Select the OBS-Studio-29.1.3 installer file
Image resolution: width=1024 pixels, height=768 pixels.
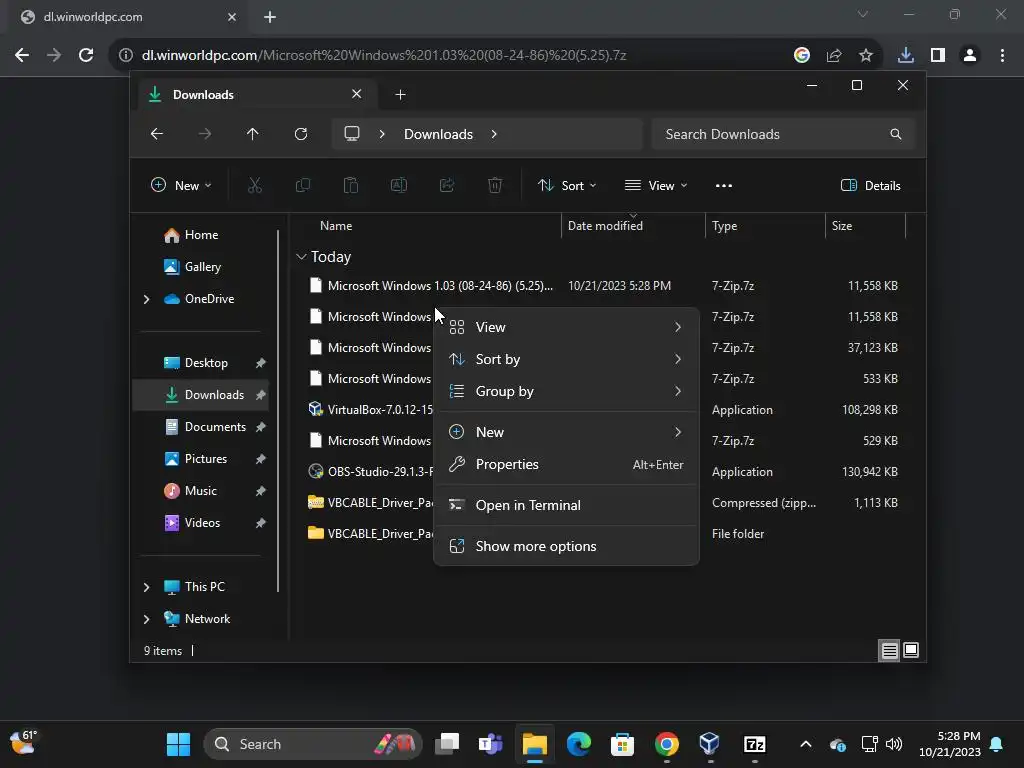pos(370,472)
